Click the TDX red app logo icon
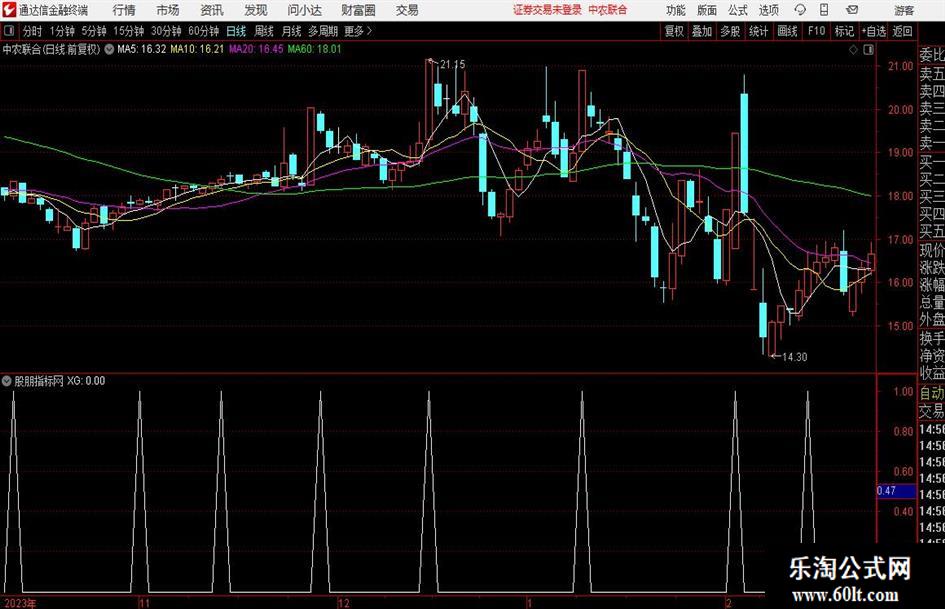Screen dimensions: 945x609 tap(9, 10)
